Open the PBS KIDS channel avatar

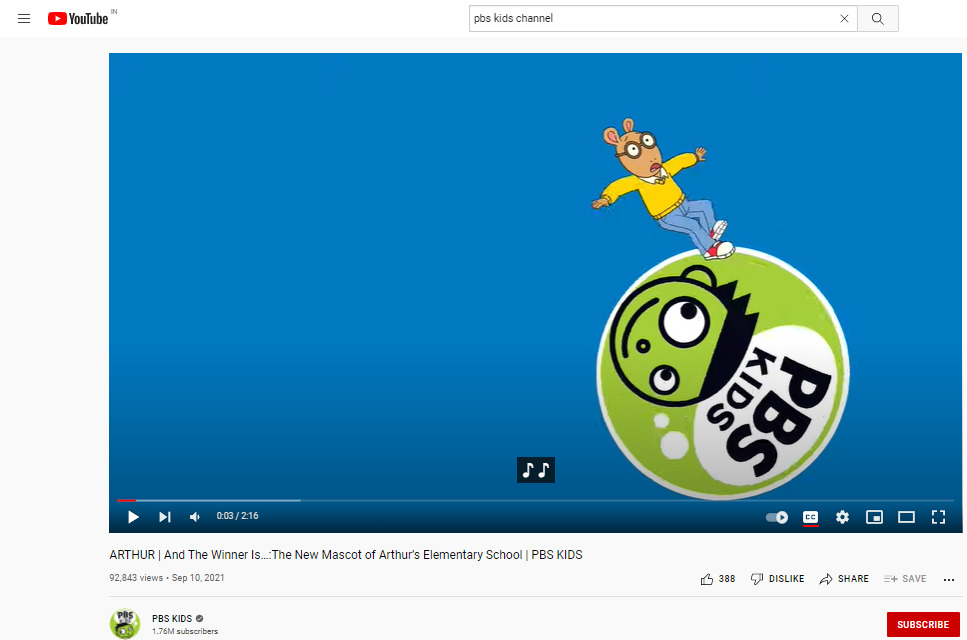[125, 623]
